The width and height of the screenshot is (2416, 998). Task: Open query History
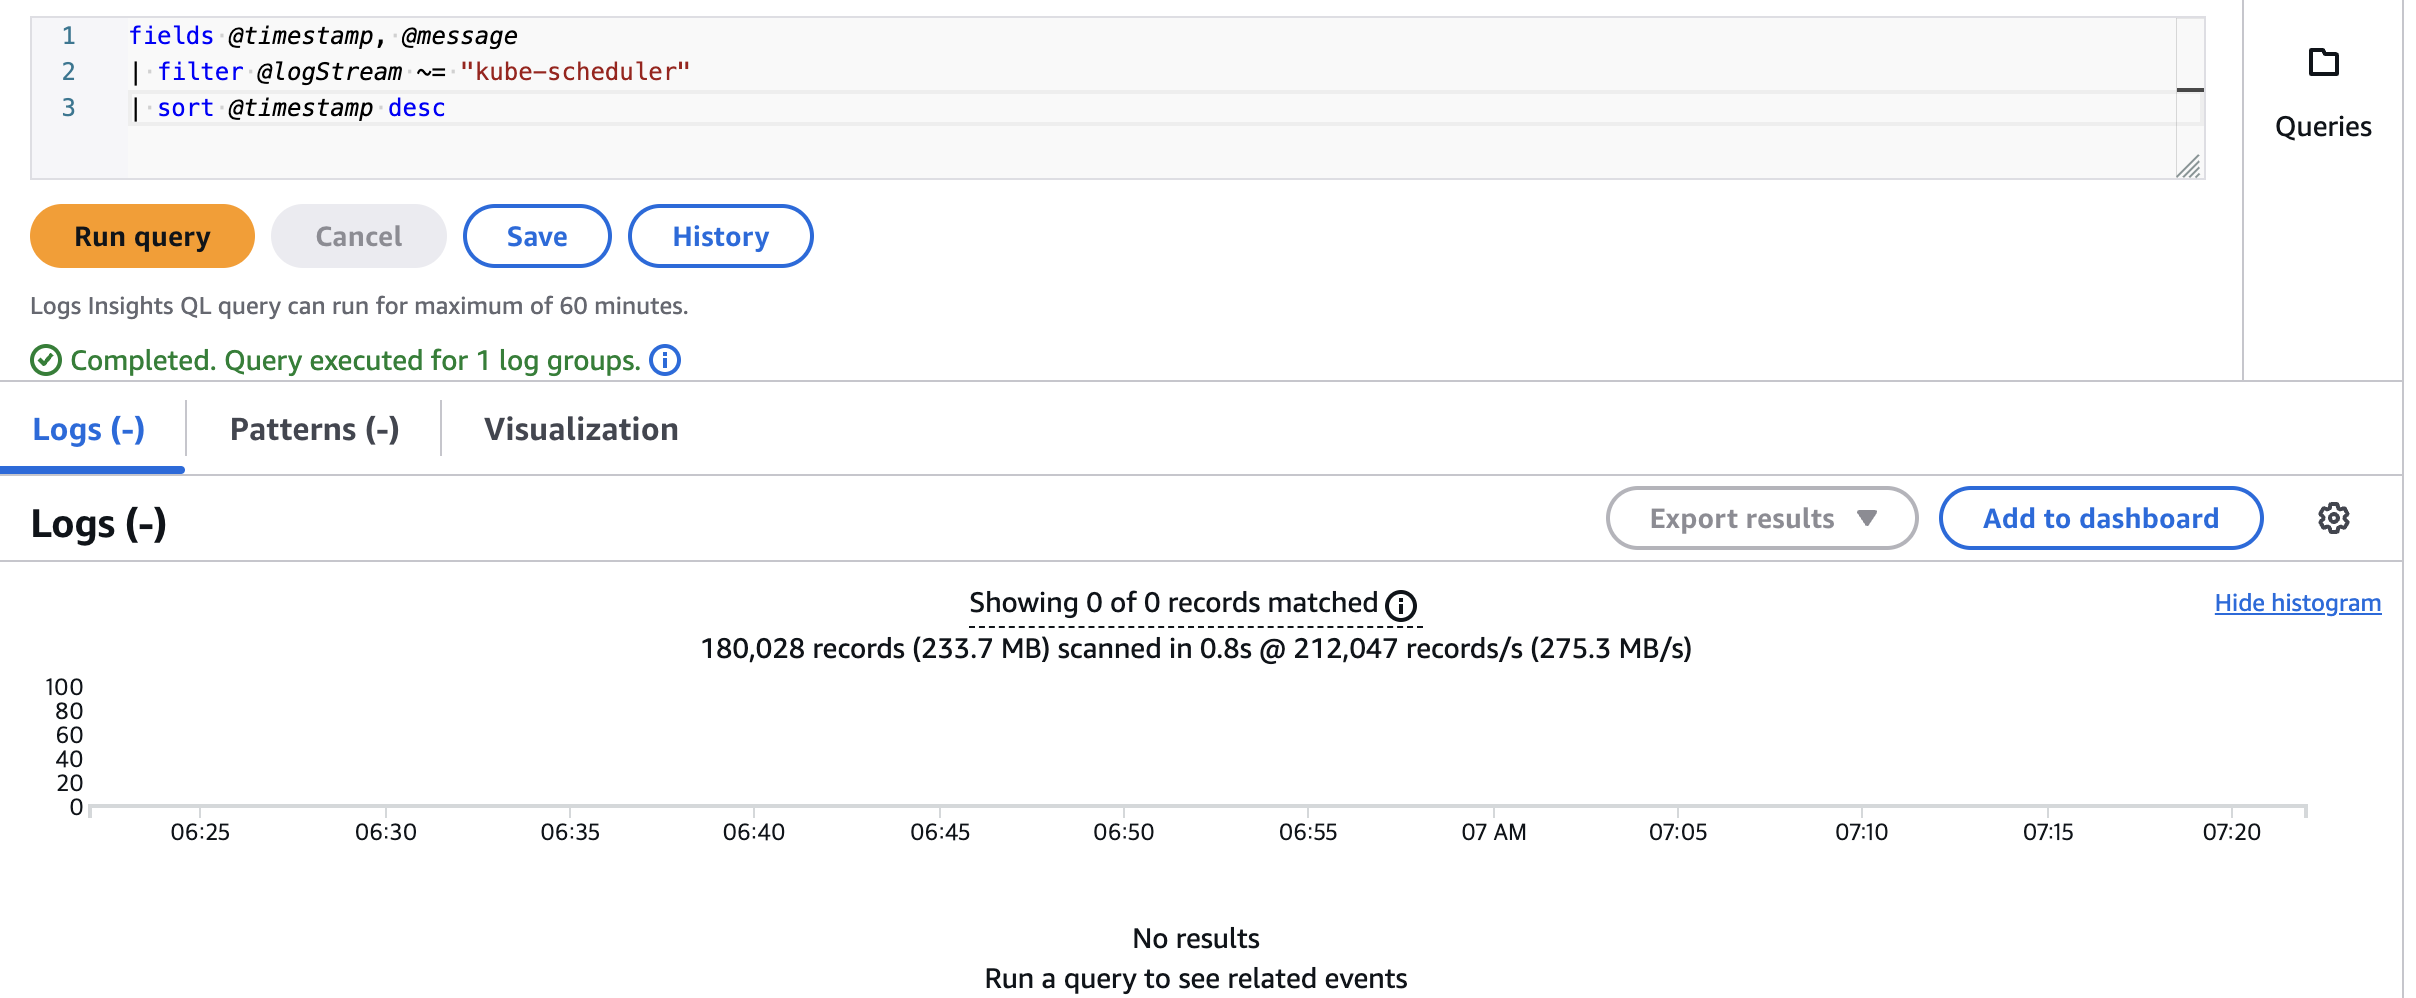(720, 236)
